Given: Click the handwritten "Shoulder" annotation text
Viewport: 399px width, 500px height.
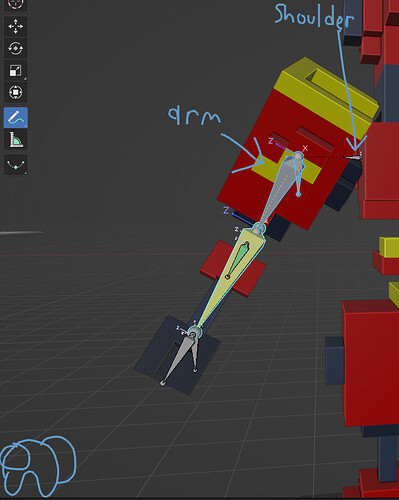Looking at the screenshot, I should pos(314,17).
